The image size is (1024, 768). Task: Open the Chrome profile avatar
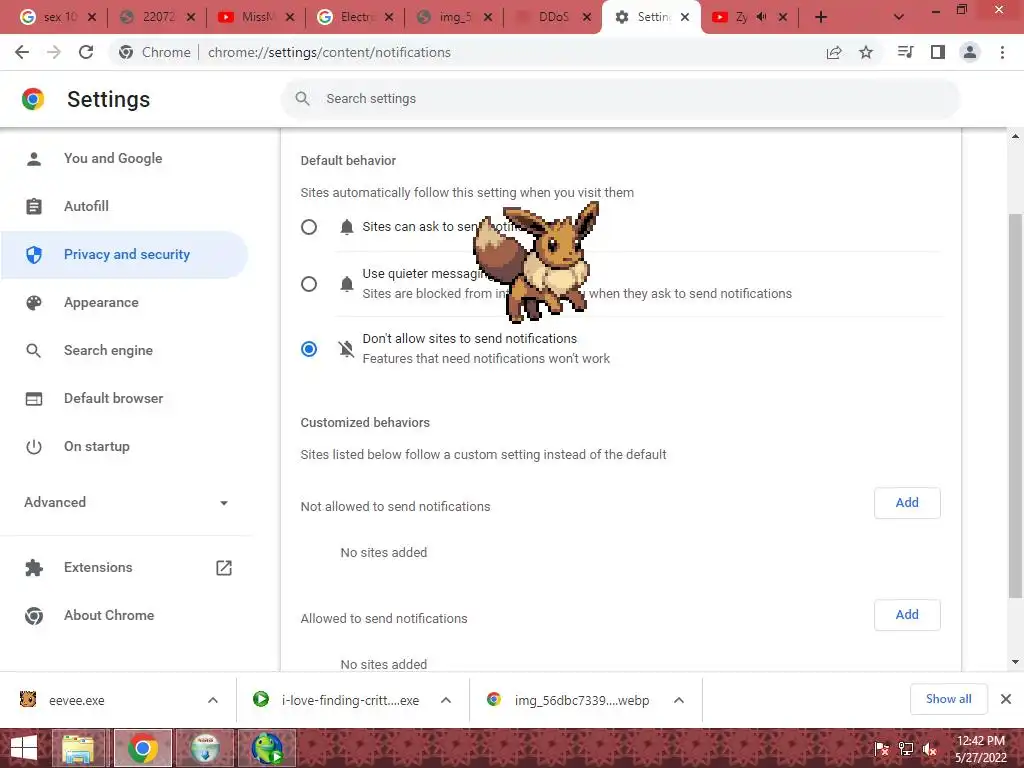[x=970, y=52]
